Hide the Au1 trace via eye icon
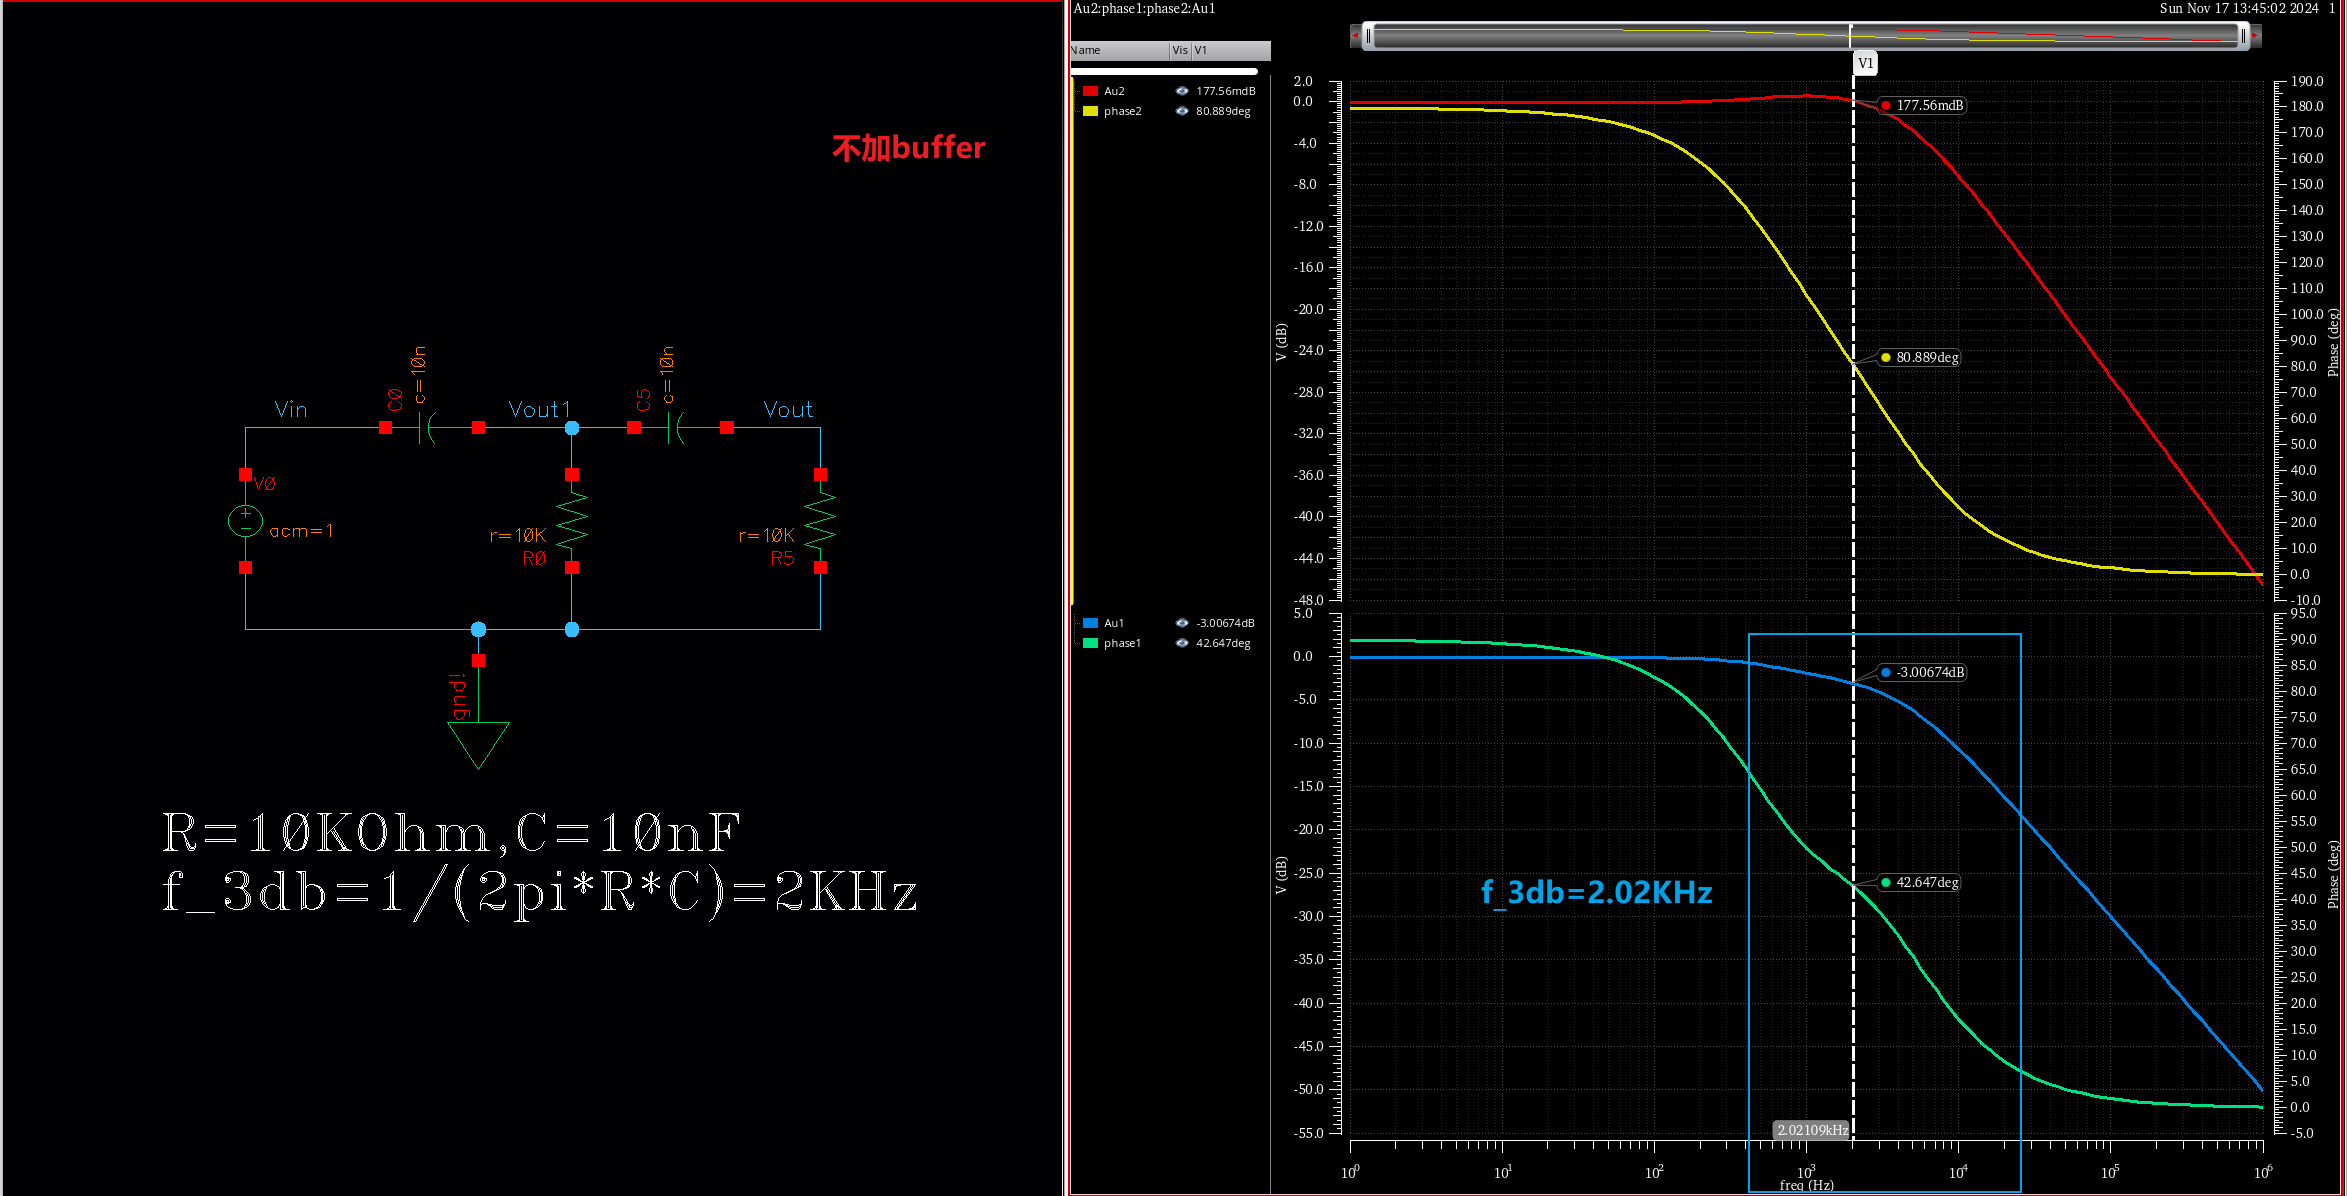Image resolution: width=2347 pixels, height=1196 pixels. (1182, 623)
